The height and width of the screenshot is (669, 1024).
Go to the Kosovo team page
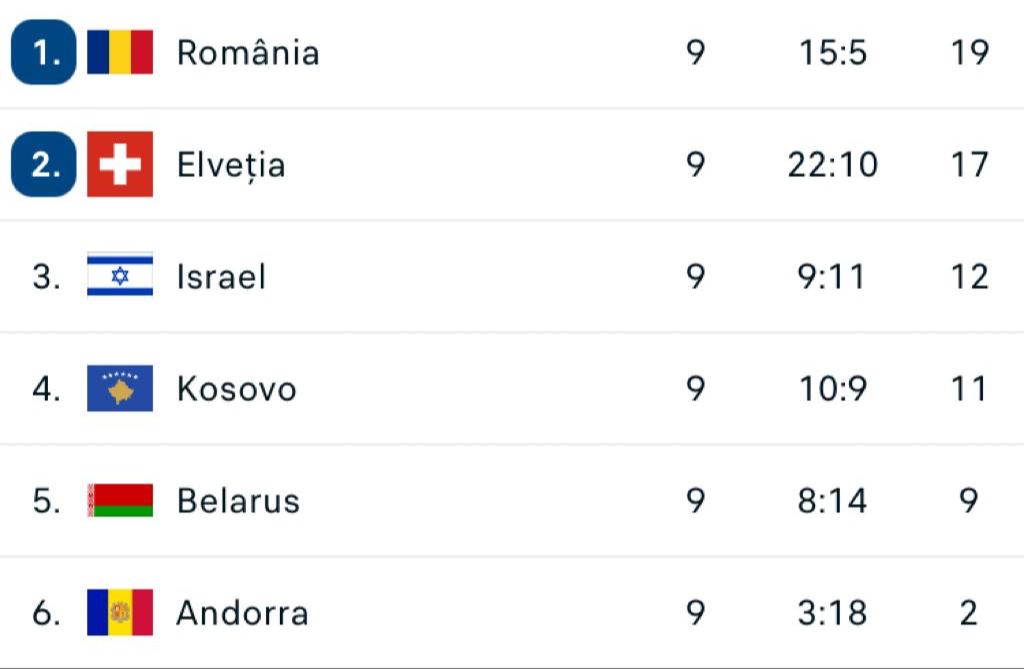(x=236, y=388)
